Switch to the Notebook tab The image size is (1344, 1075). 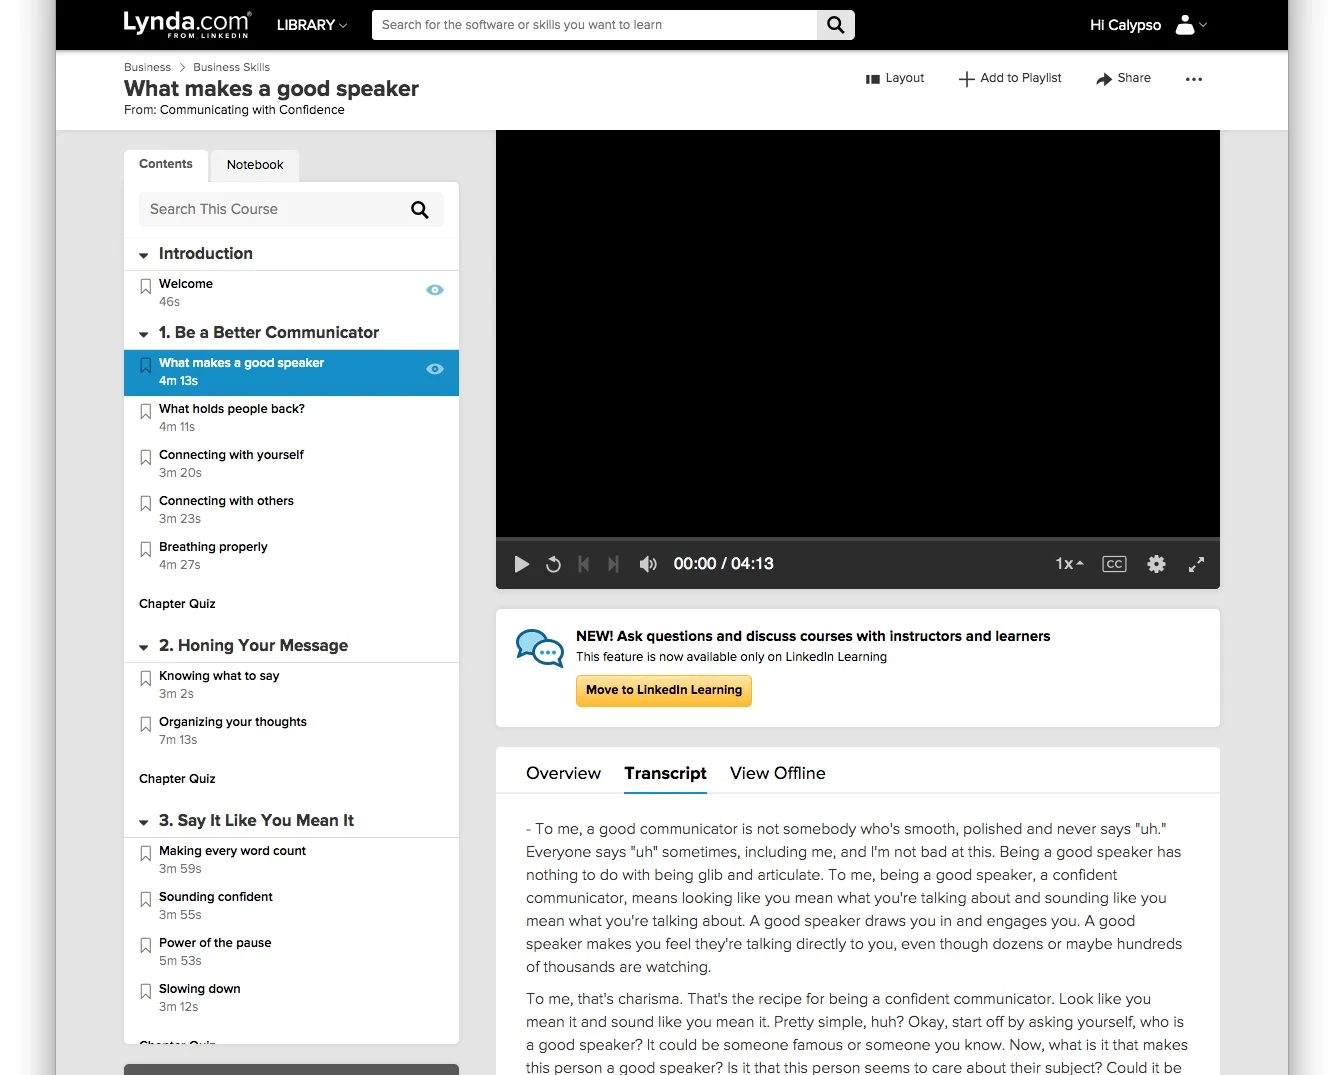pos(255,165)
